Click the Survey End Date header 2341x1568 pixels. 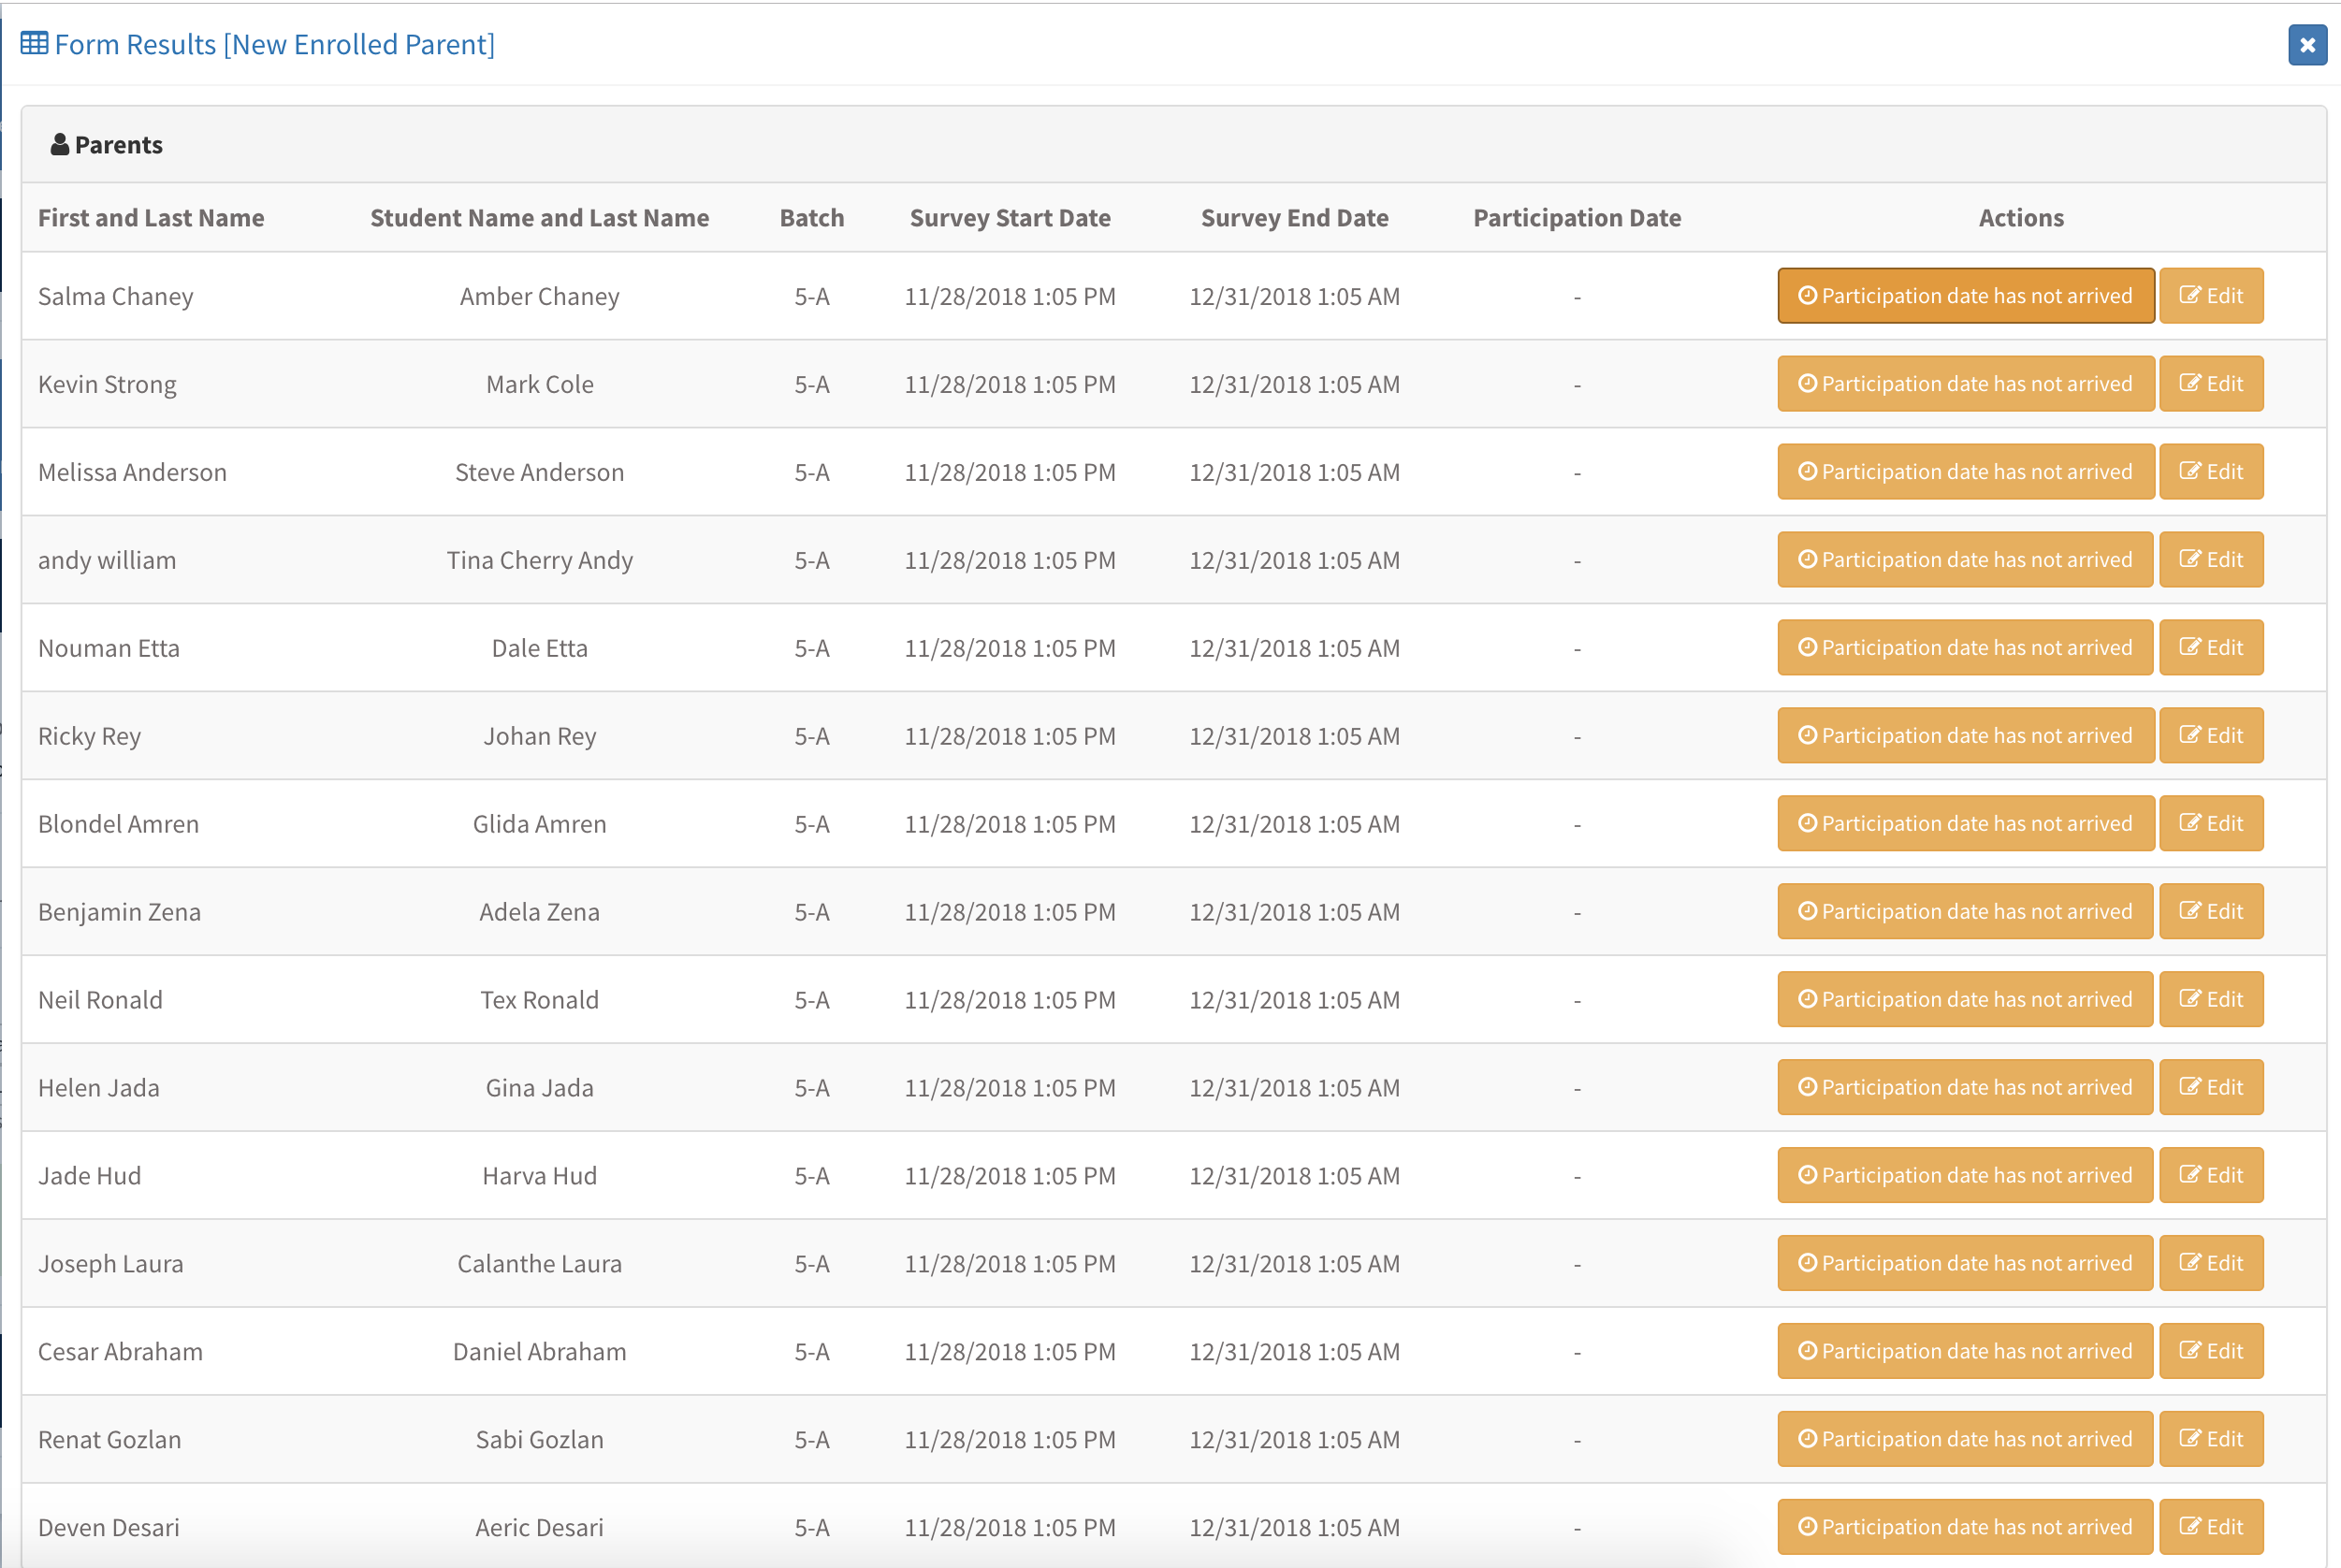pyautogui.click(x=1295, y=218)
